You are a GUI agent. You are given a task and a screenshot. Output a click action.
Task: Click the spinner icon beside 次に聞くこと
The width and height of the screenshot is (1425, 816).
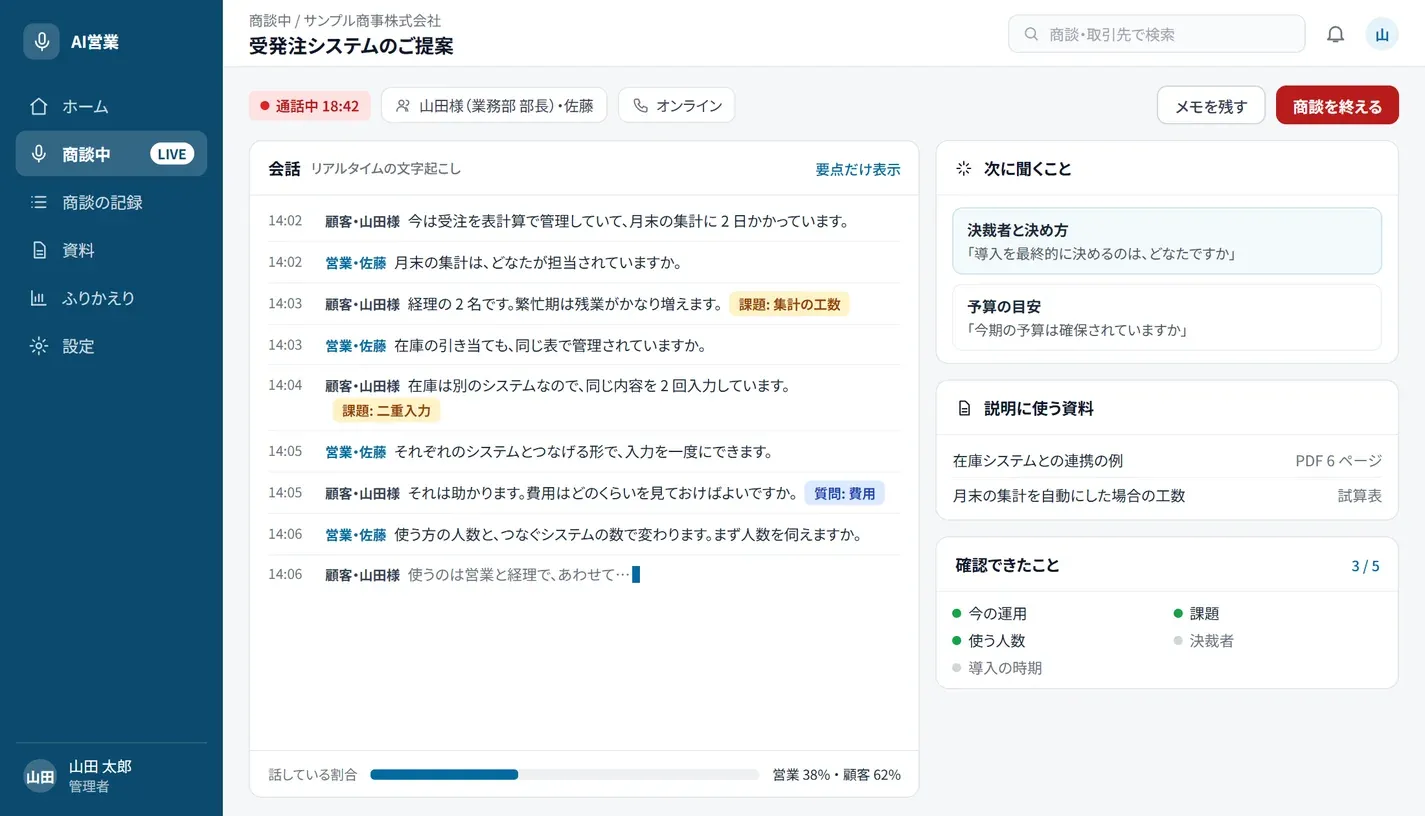[x=964, y=169]
